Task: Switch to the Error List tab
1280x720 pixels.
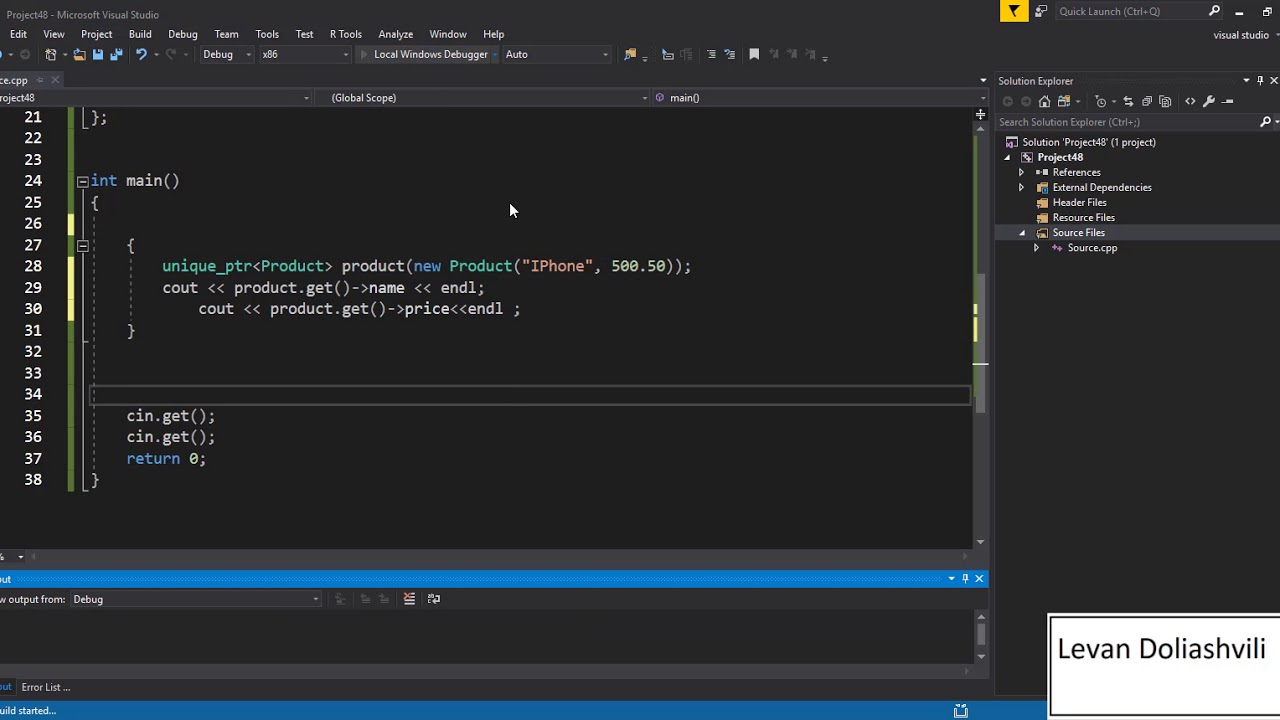Action: [x=46, y=687]
